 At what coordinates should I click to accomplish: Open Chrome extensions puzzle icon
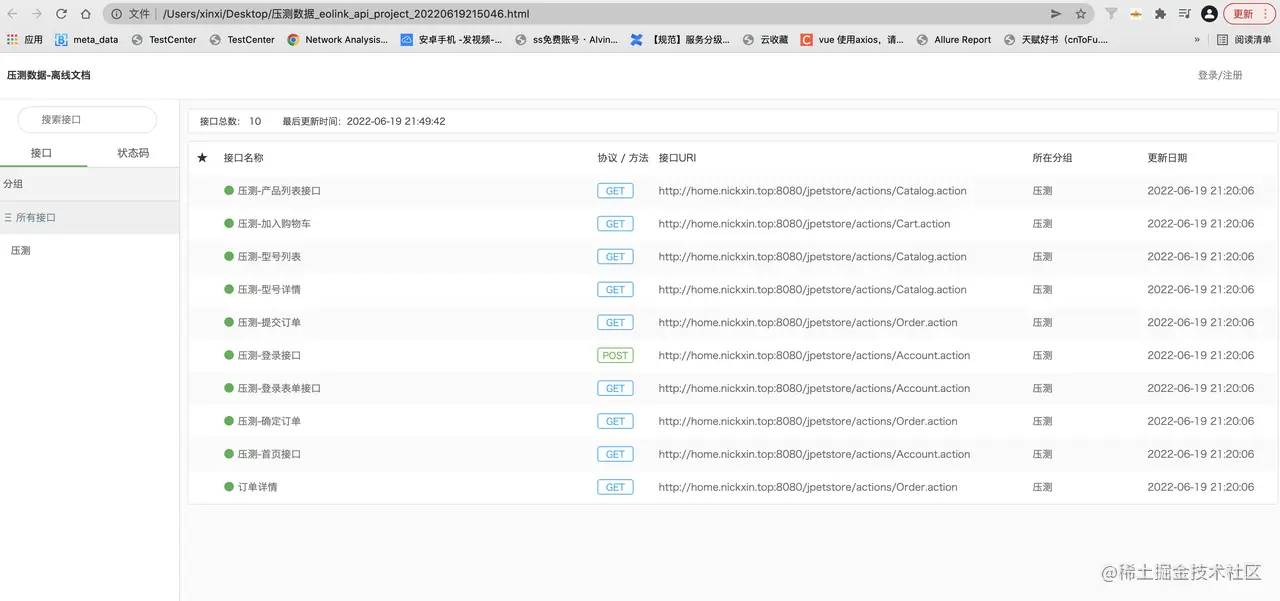(1160, 14)
